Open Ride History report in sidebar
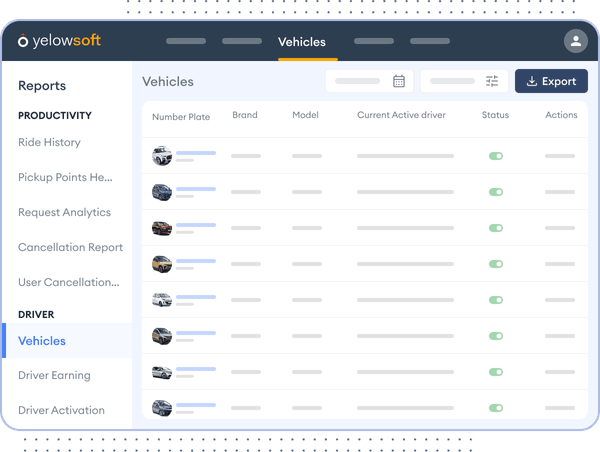The height and width of the screenshot is (452, 600). [x=49, y=142]
